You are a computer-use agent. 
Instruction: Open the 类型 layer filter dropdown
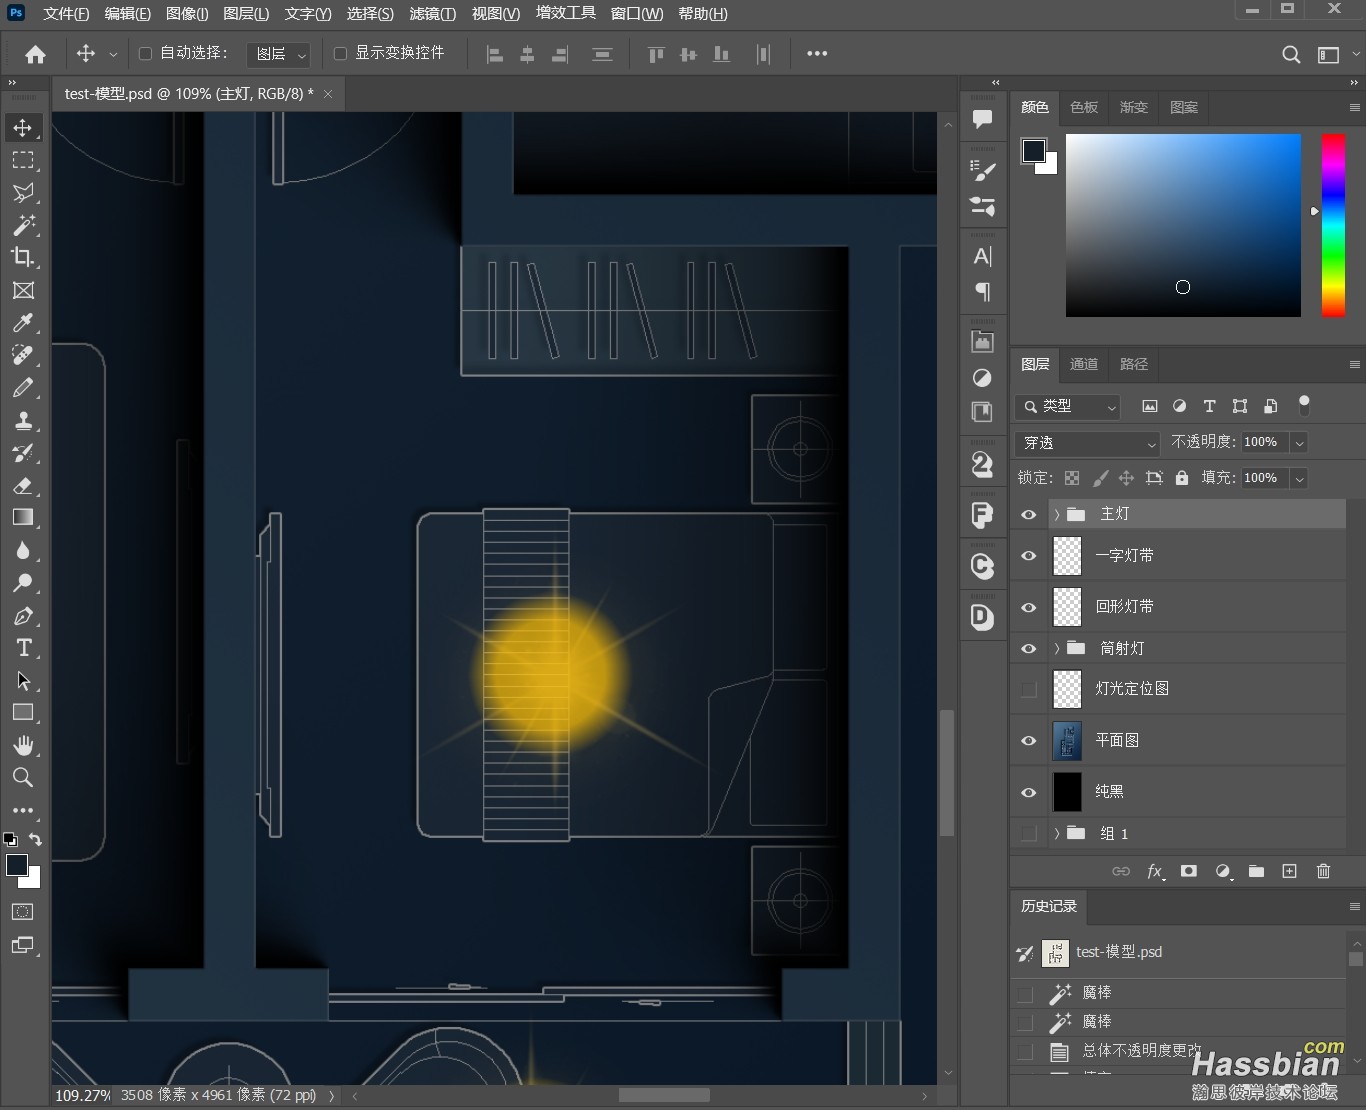1068,406
